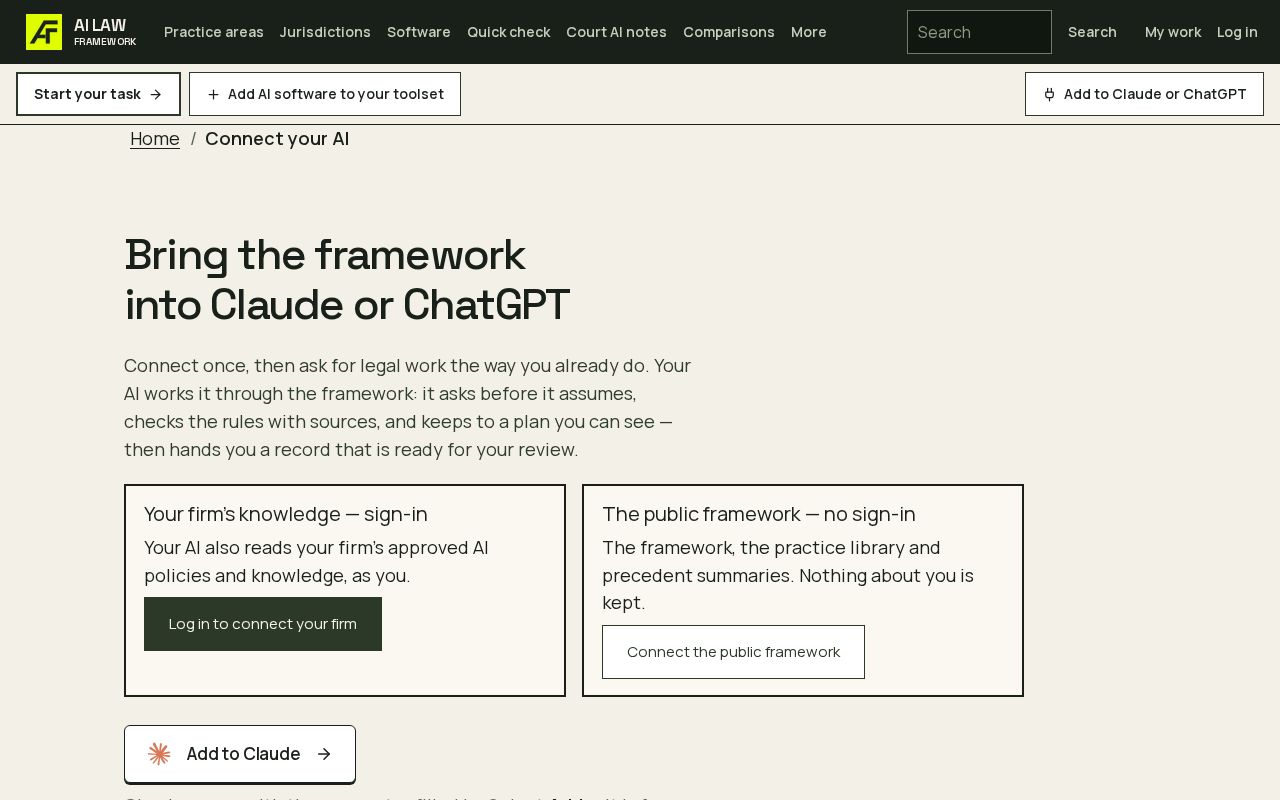Click the plug icon beside Add to Claude or ChatGPT
Viewport: 1280px width, 800px height.
(1049, 94)
